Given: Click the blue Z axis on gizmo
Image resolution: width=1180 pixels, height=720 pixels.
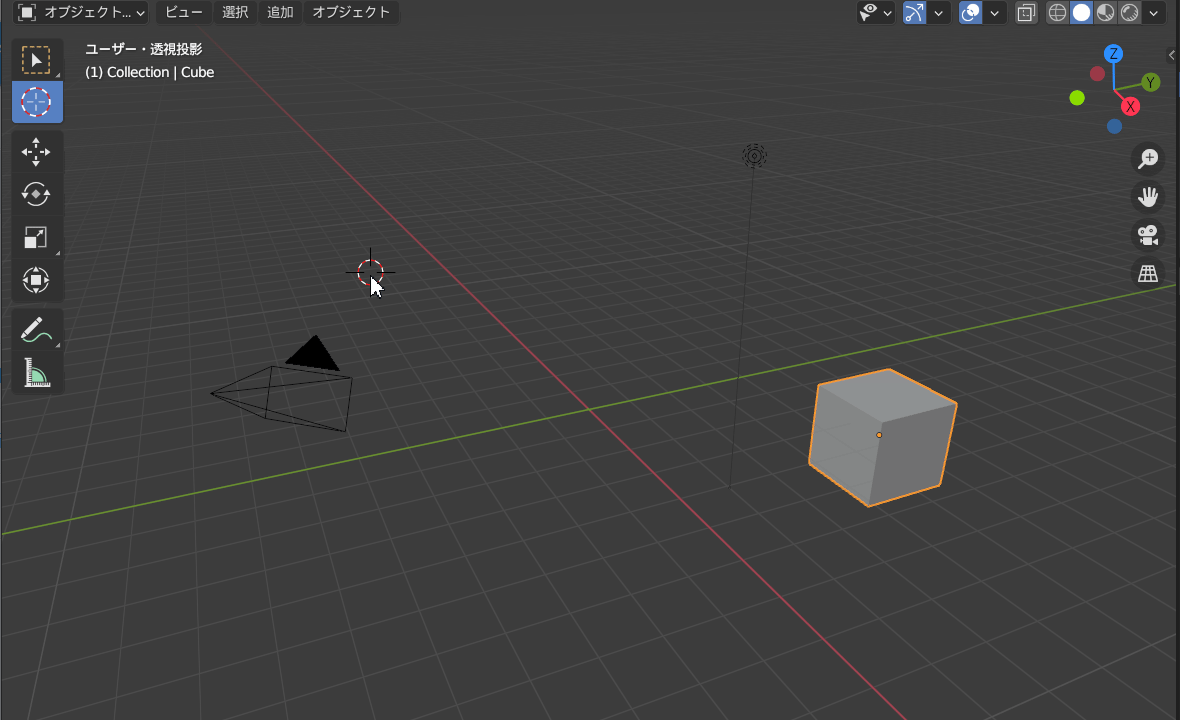Looking at the screenshot, I should pyautogui.click(x=1113, y=54).
